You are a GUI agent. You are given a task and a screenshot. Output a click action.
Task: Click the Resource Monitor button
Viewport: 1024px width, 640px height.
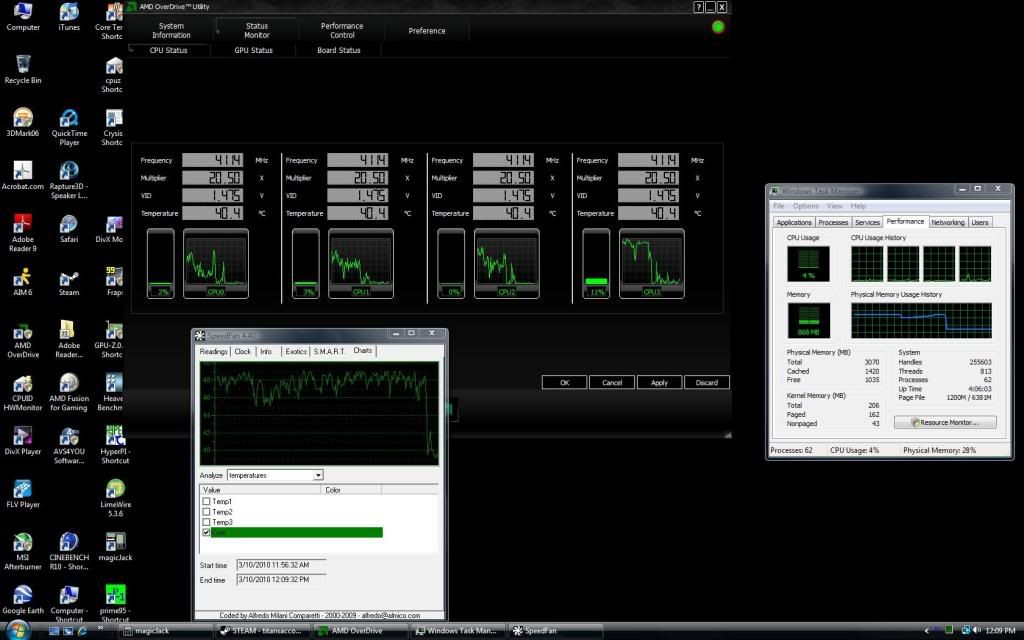click(944, 423)
